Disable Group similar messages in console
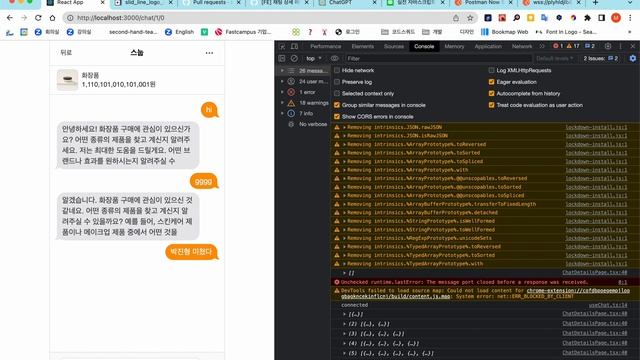 [337, 105]
